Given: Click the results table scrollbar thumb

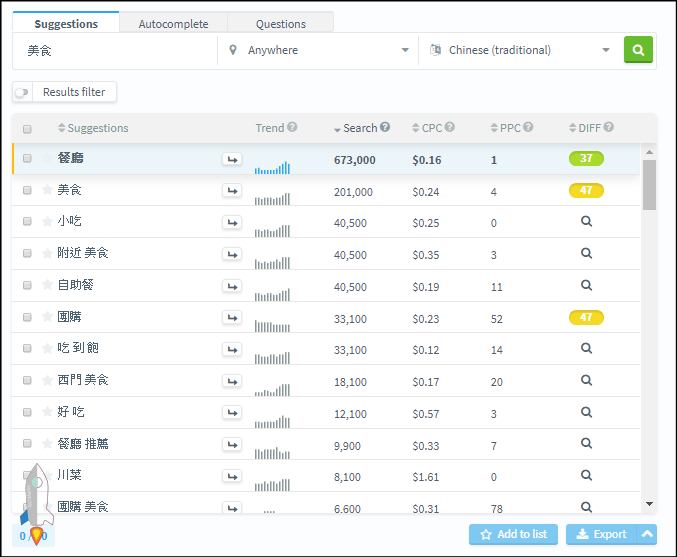Looking at the screenshot, I should pyautogui.click(x=649, y=185).
